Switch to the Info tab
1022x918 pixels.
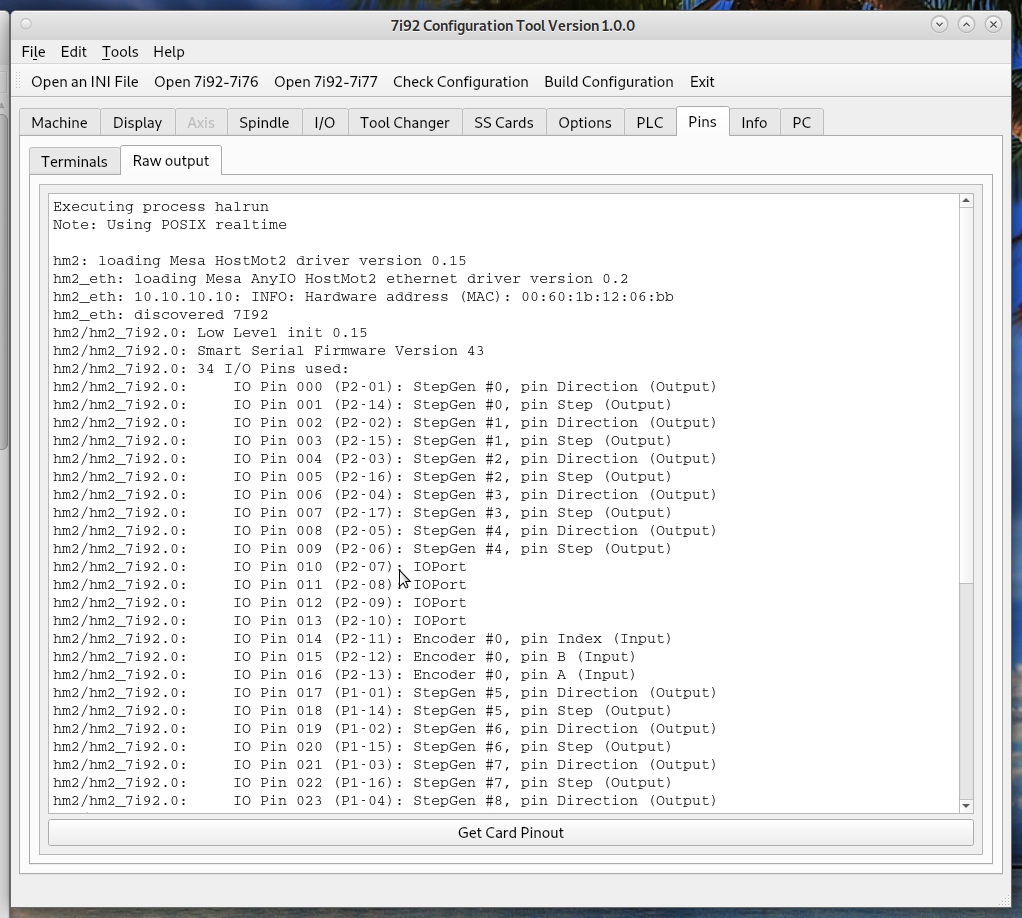[x=754, y=123]
